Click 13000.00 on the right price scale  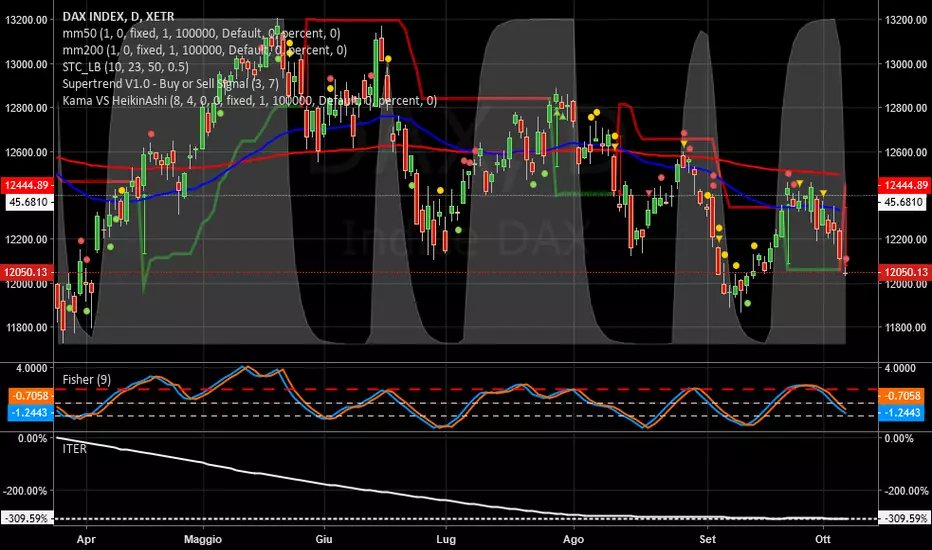906,64
